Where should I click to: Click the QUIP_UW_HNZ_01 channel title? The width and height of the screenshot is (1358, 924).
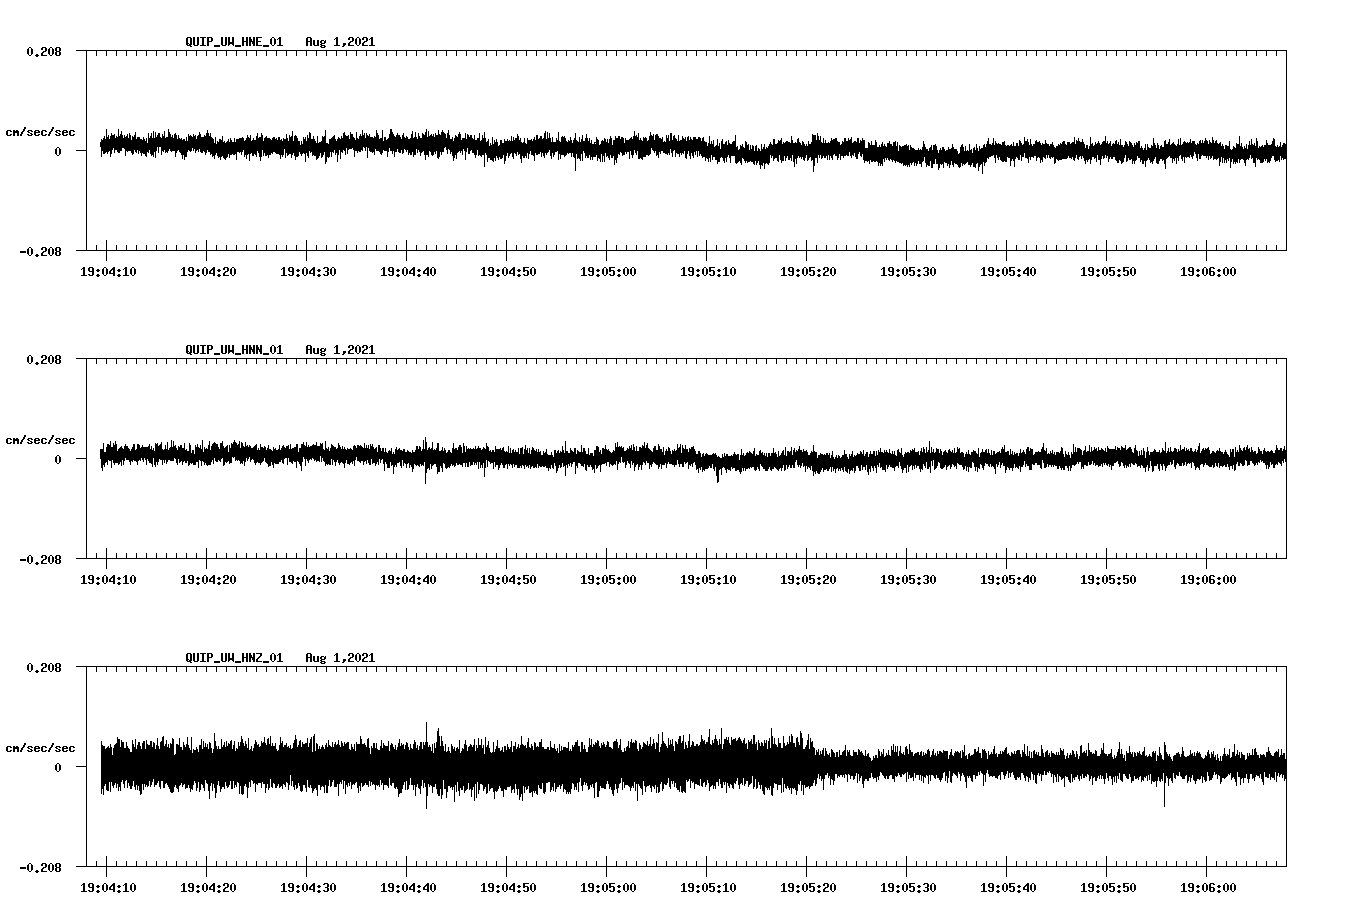tap(234, 658)
